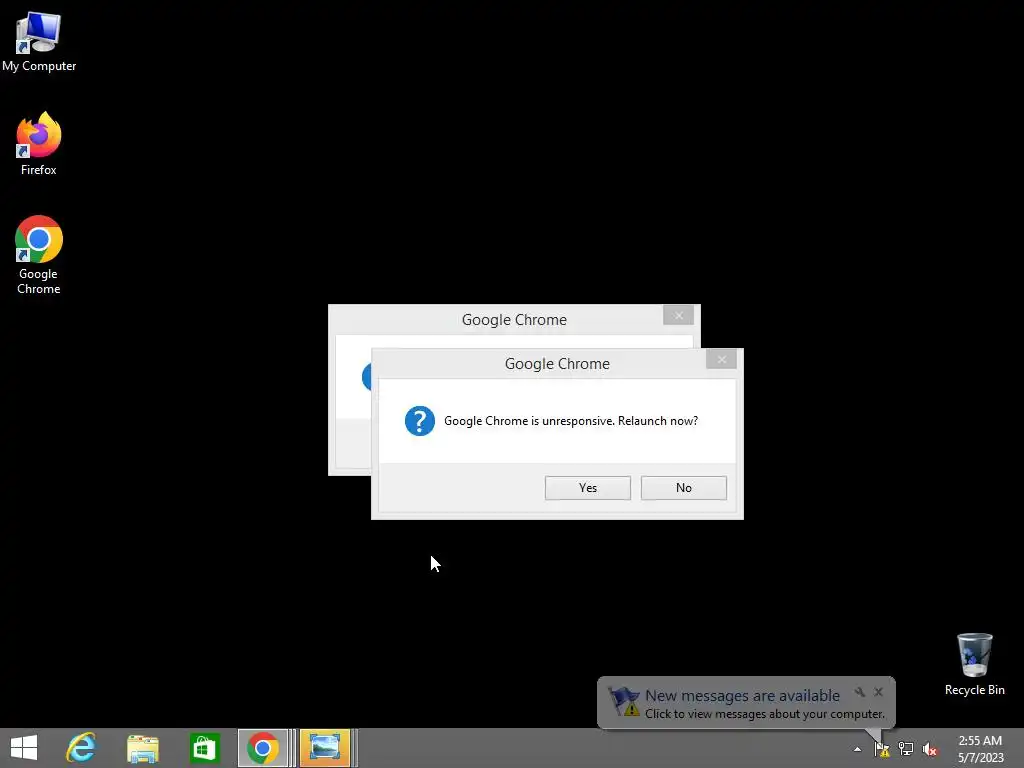Open the network tray icon
Screen dimensions: 1024x768
906,749
